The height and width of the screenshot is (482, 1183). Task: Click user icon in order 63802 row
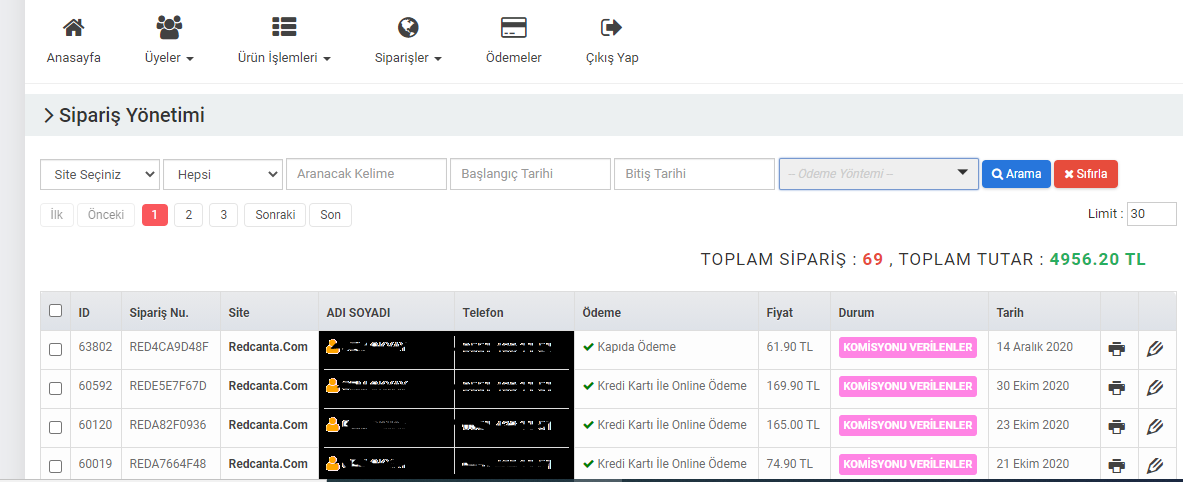(x=333, y=347)
